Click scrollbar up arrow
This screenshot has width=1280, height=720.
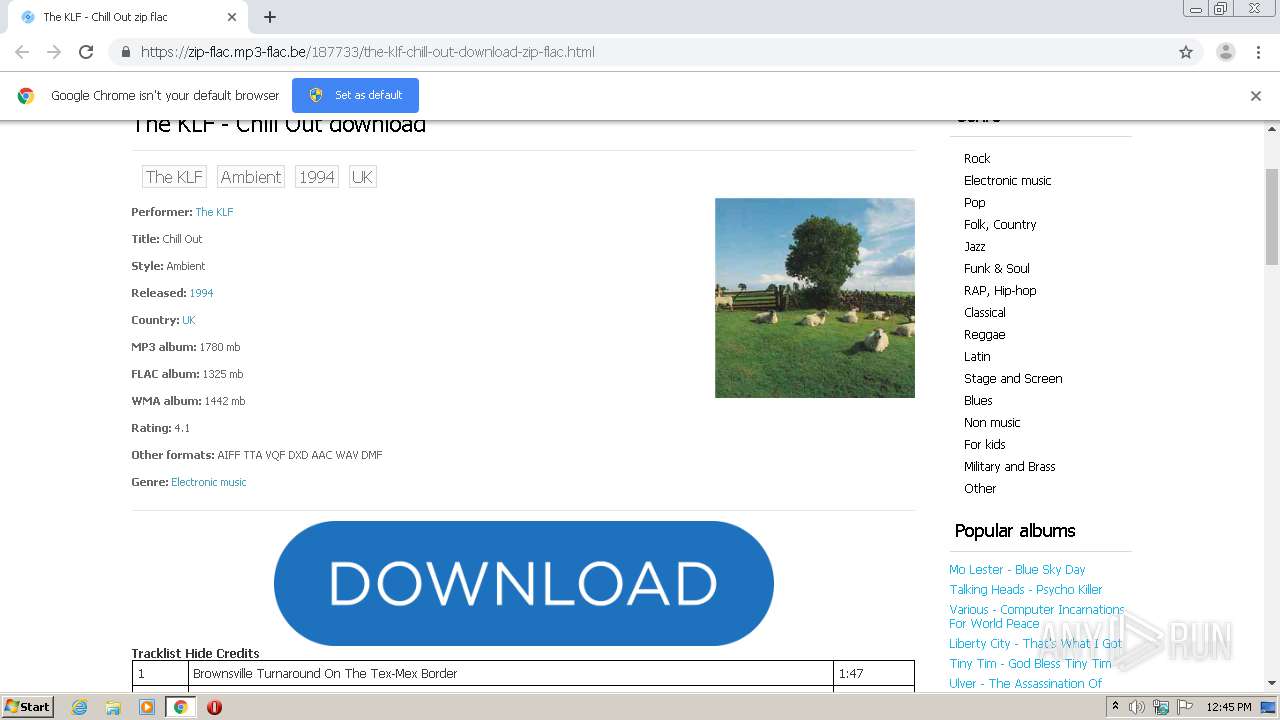(1272, 127)
